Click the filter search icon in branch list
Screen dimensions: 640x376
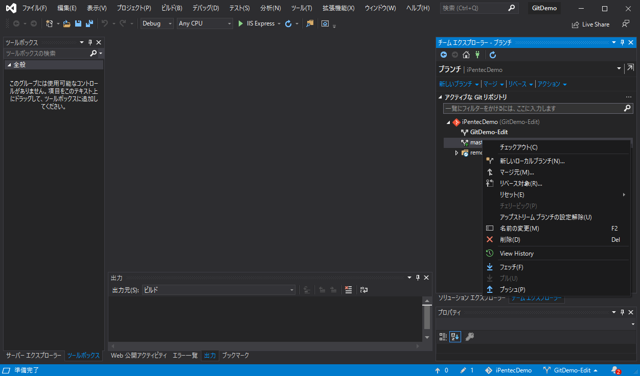pyautogui.click(x=627, y=108)
